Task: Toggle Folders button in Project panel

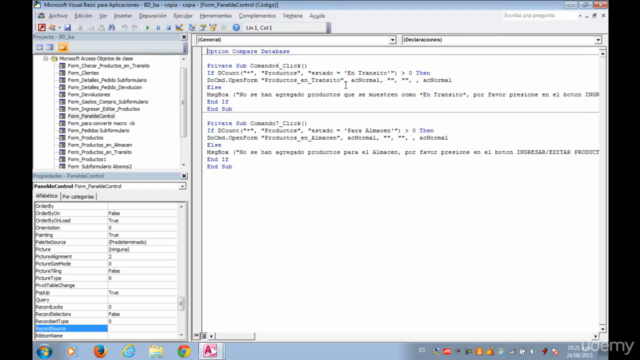Action: point(62,47)
